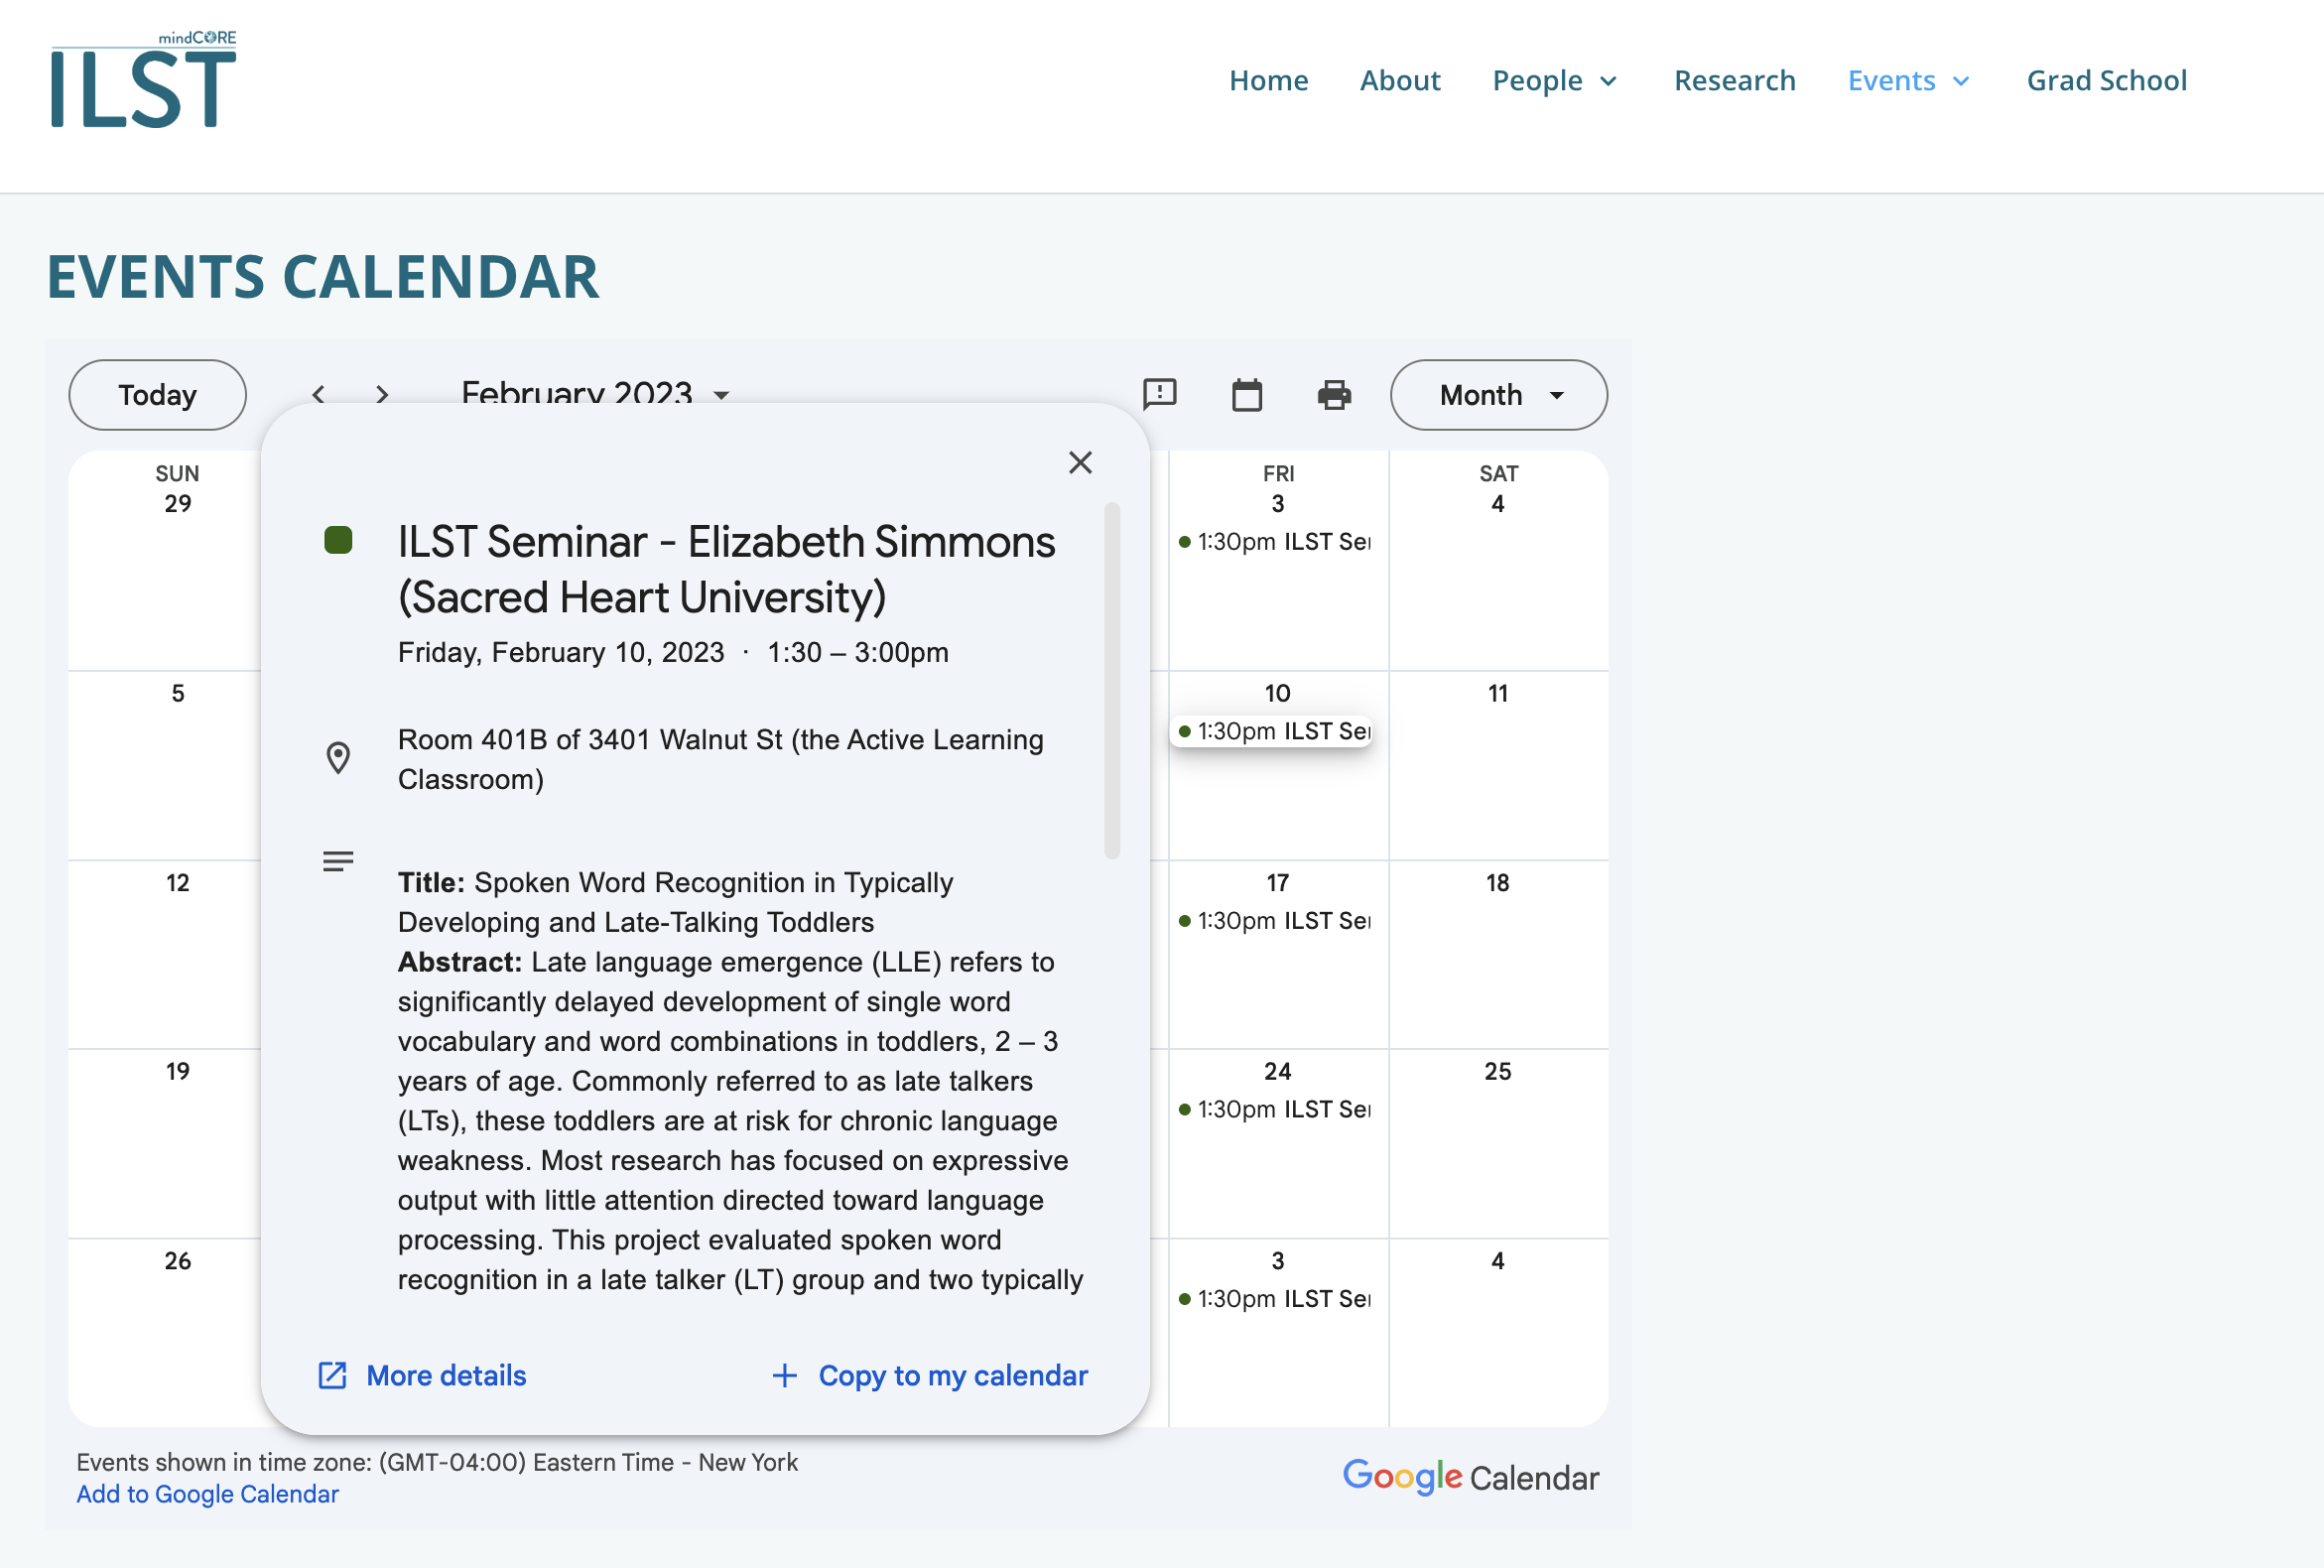
Task: Close the event details popup
Action: point(1080,462)
